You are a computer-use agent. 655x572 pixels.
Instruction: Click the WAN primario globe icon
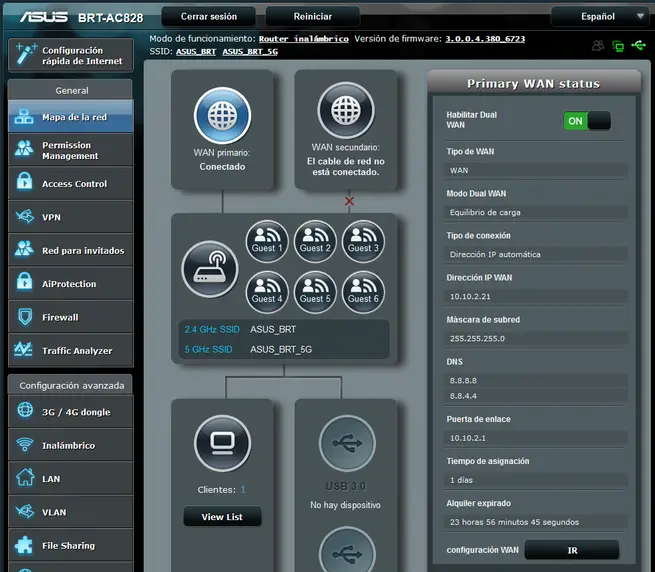[222, 116]
